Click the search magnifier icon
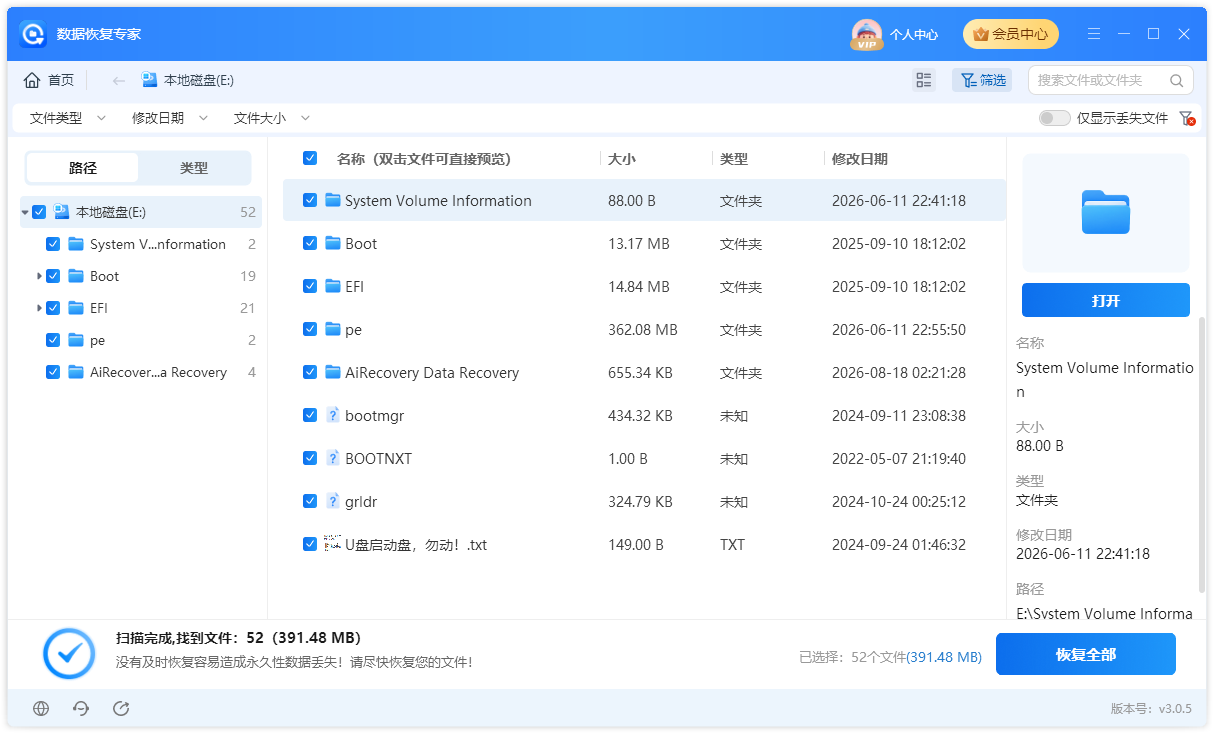The height and width of the screenshot is (734, 1214). [1176, 80]
